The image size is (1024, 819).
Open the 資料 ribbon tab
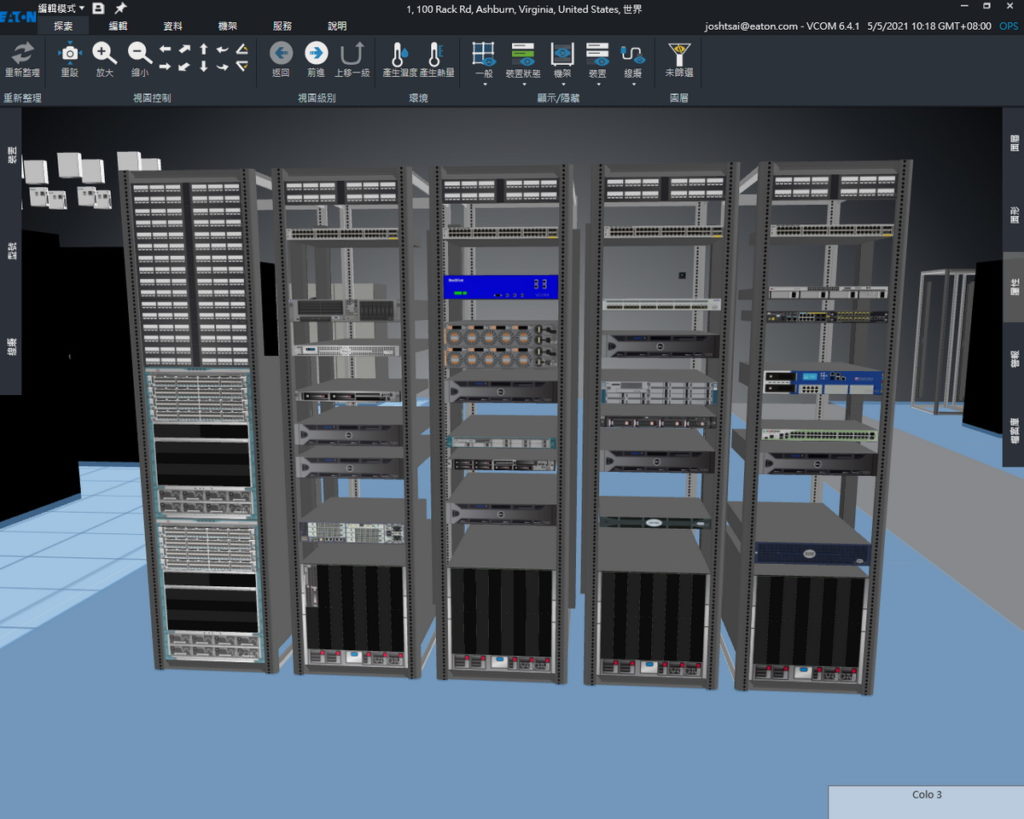[173, 26]
